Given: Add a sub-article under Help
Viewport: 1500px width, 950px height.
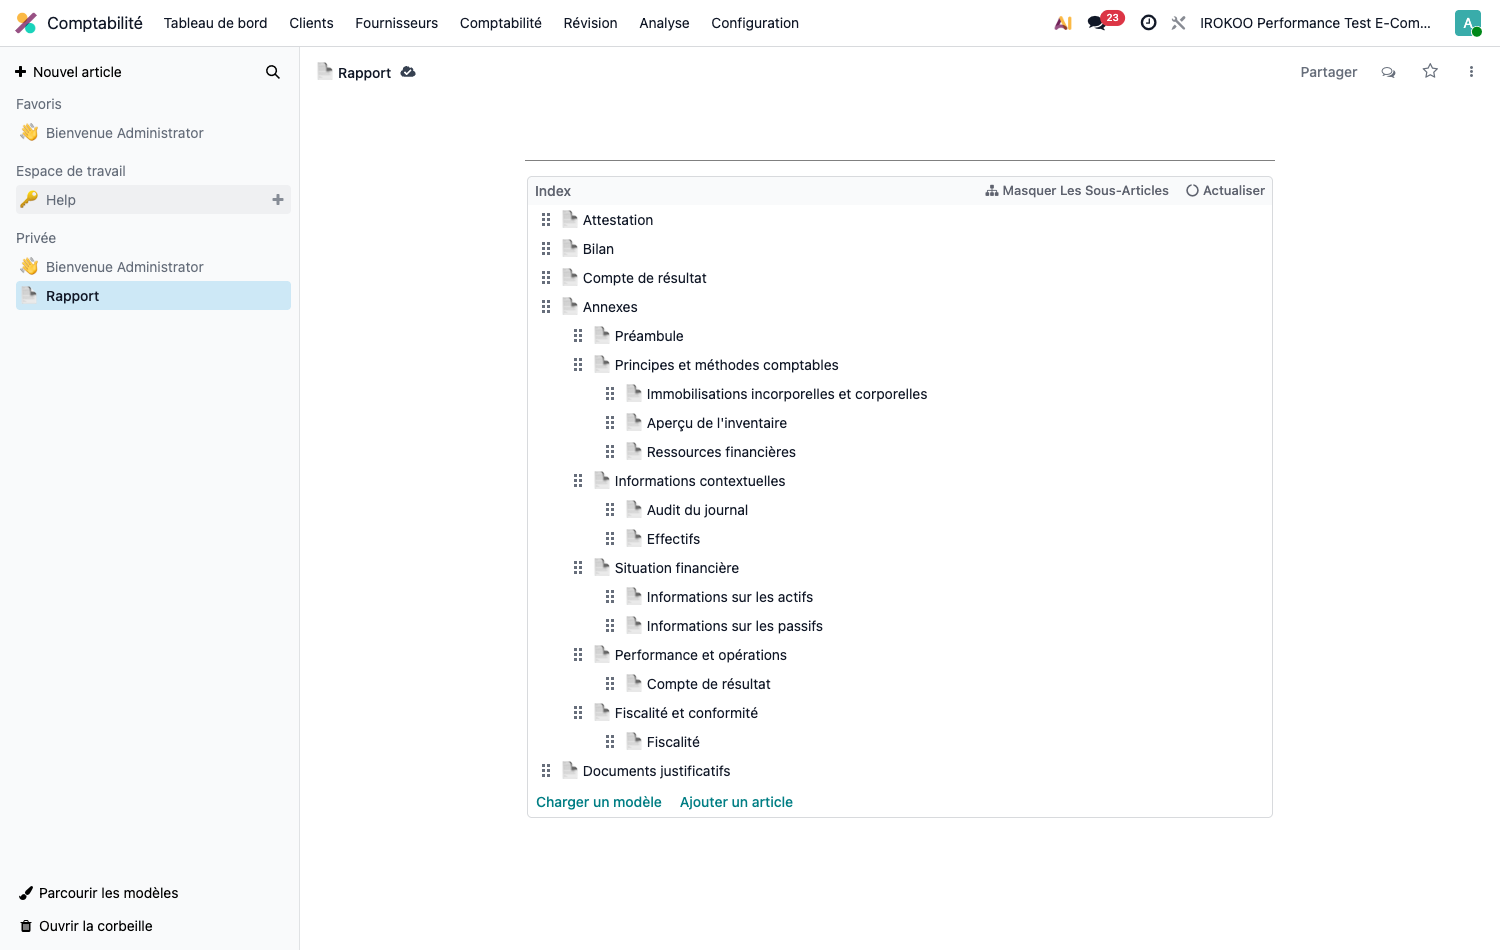Looking at the screenshot, I should point(278,200).
